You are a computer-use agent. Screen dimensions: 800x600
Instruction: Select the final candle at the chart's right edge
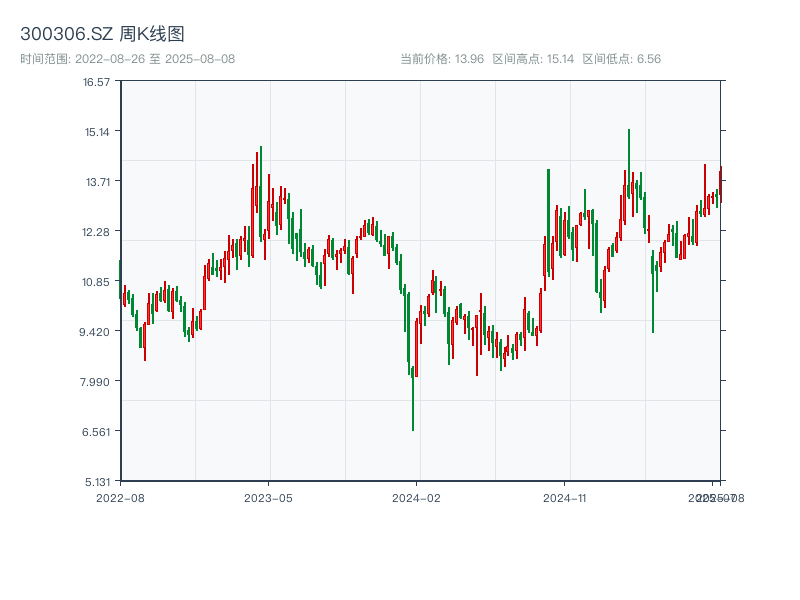[720, 185]
